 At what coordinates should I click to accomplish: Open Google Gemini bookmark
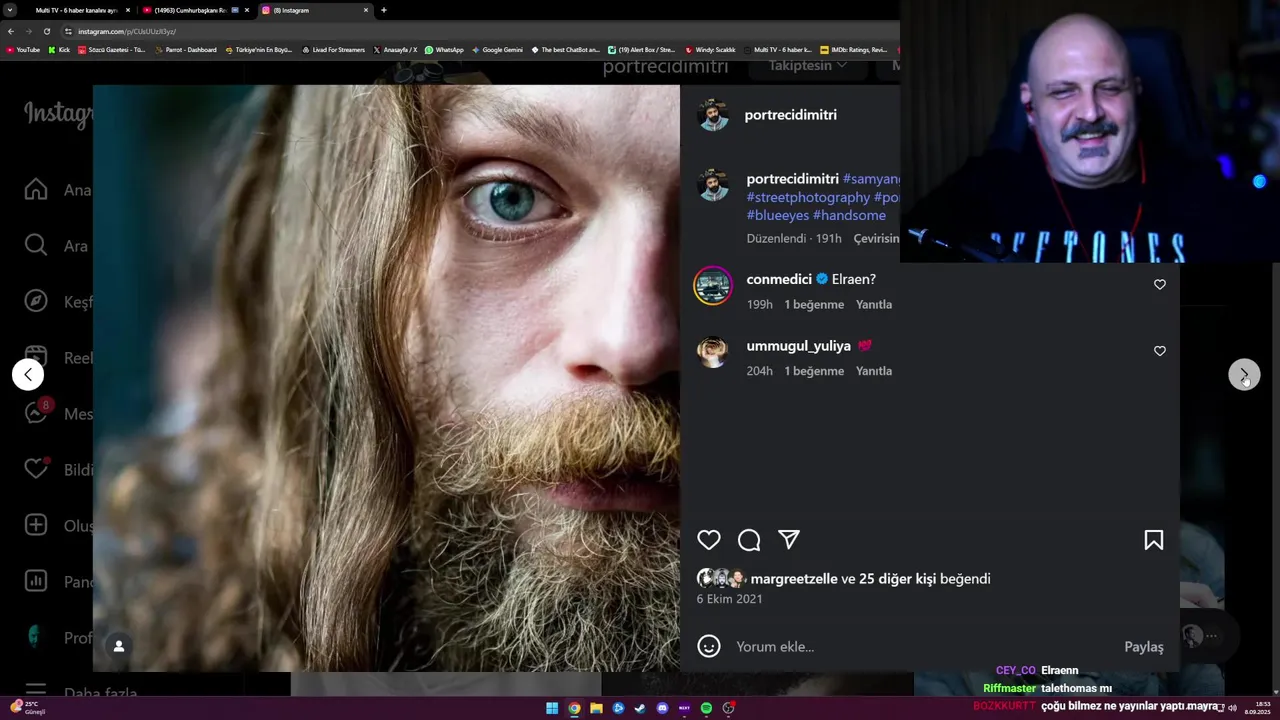pos(497,50)
